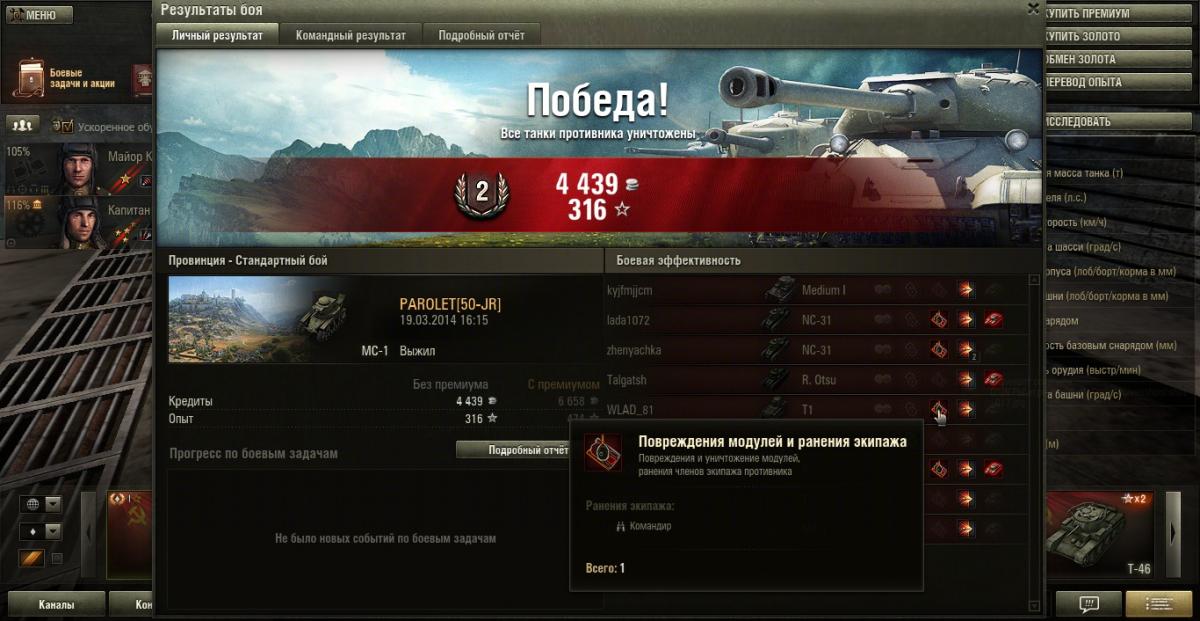Click the module damage icon for lada1072

pos(939,320)
